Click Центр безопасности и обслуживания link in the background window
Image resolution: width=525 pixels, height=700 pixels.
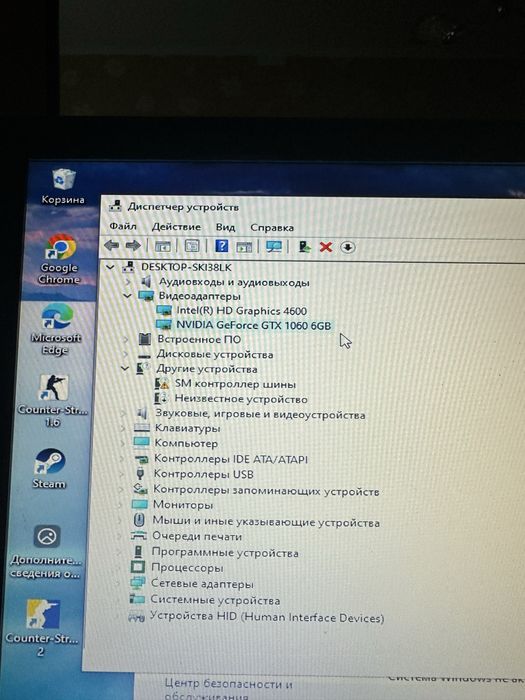228,690
